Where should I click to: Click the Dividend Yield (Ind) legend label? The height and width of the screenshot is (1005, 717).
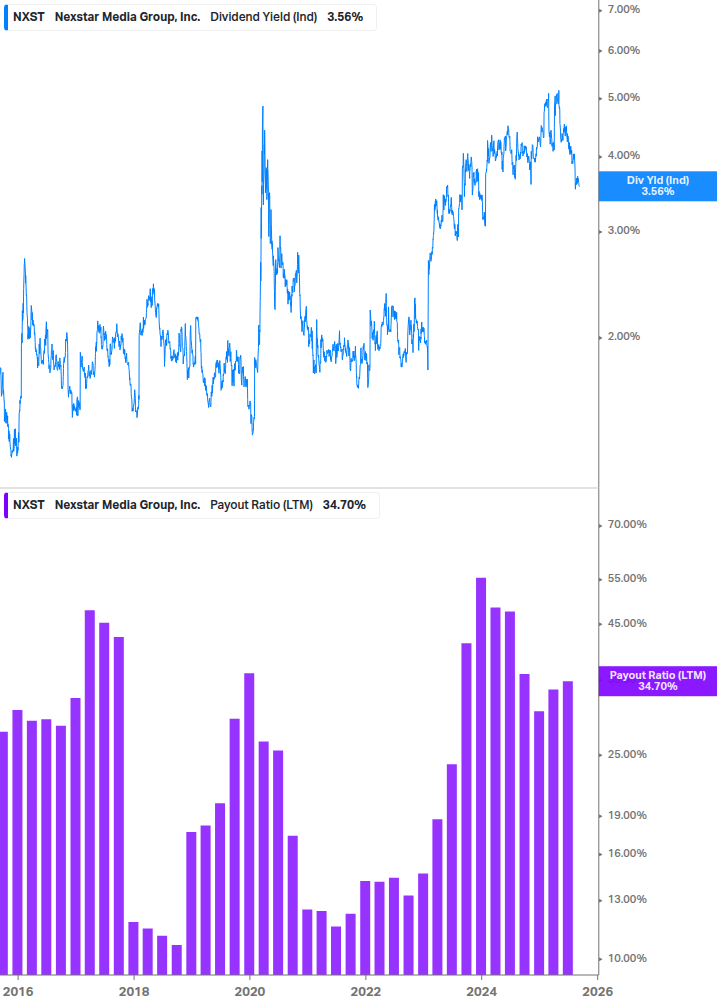(x=263, y=17)
